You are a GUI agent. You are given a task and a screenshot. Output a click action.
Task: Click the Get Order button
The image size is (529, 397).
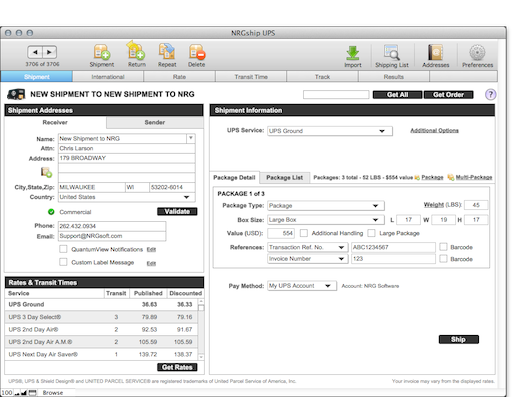[448, 95]
